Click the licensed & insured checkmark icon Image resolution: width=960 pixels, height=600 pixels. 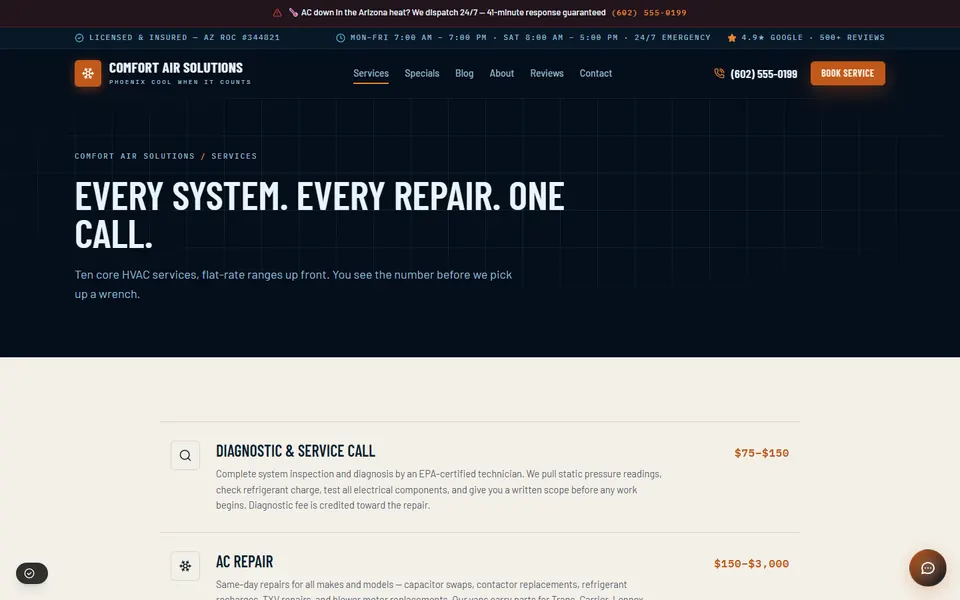click(79, 38)
